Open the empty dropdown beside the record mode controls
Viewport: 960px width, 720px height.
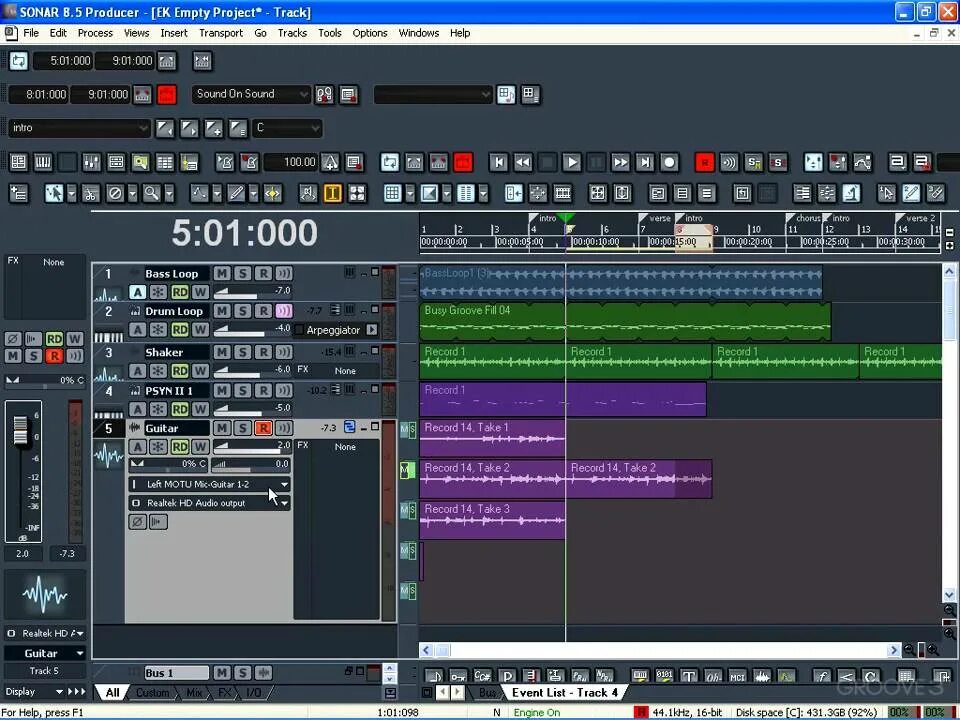pyautogui.click(x=433, y=94)
